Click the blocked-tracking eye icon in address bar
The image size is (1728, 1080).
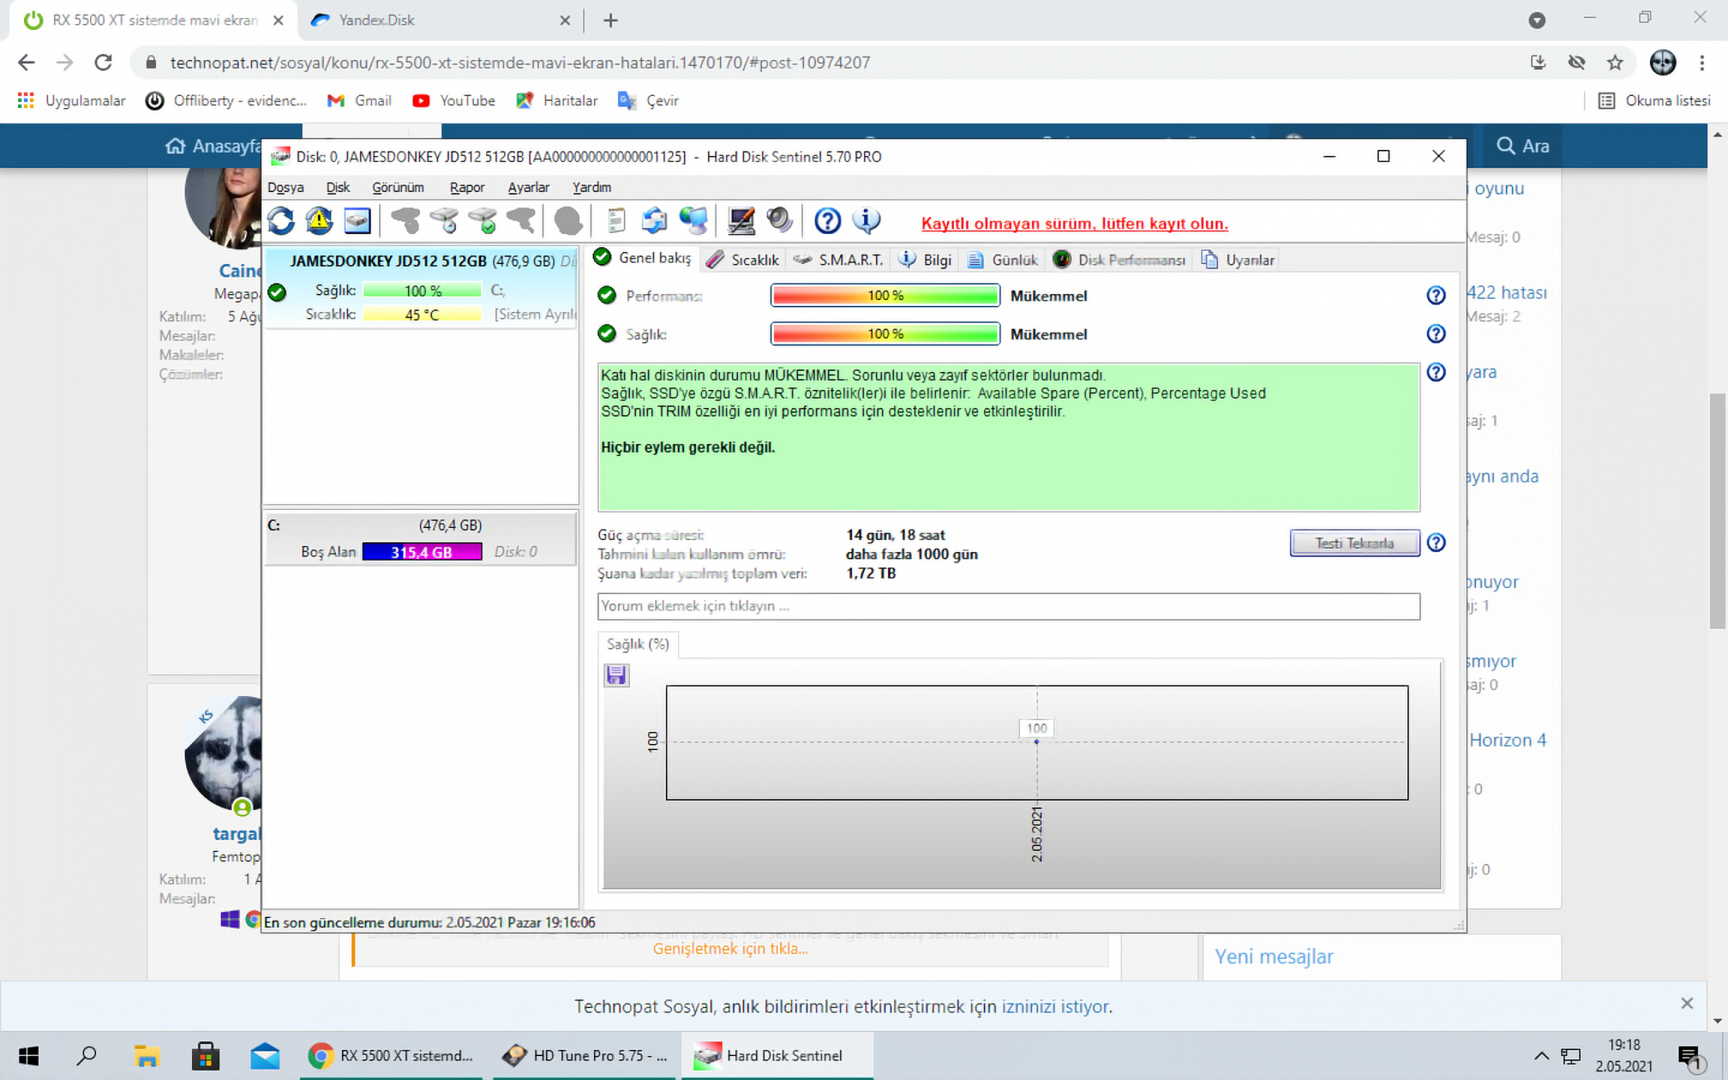point(1577,62)
